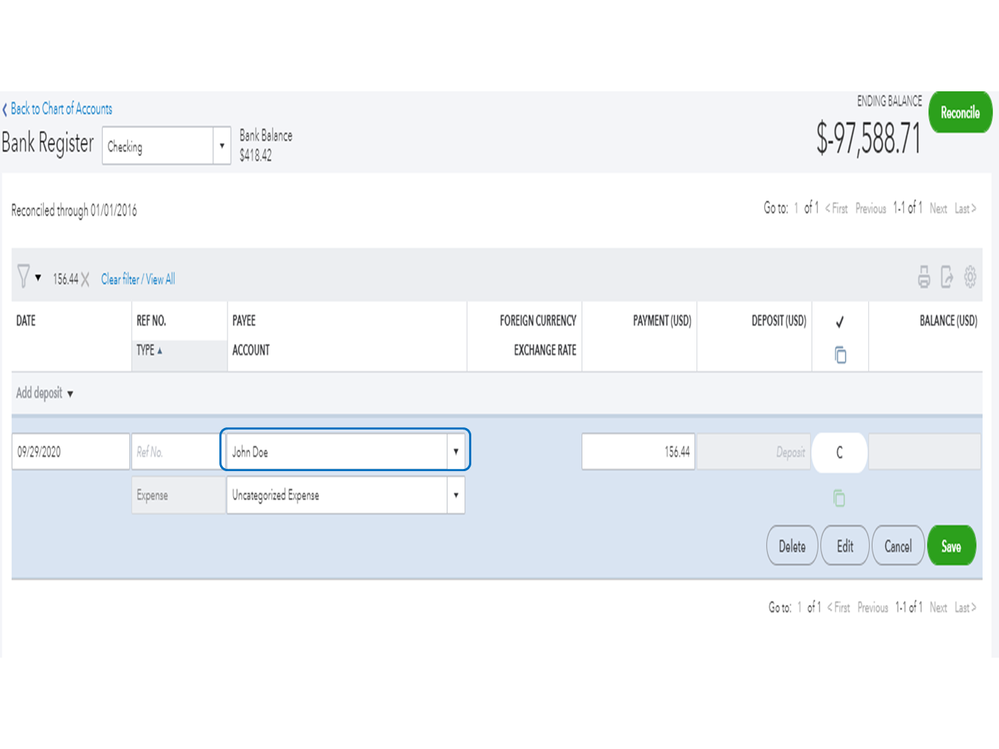Click the 09/29/2020 date field
999x749 pixels.
click(x=70, y=452)
